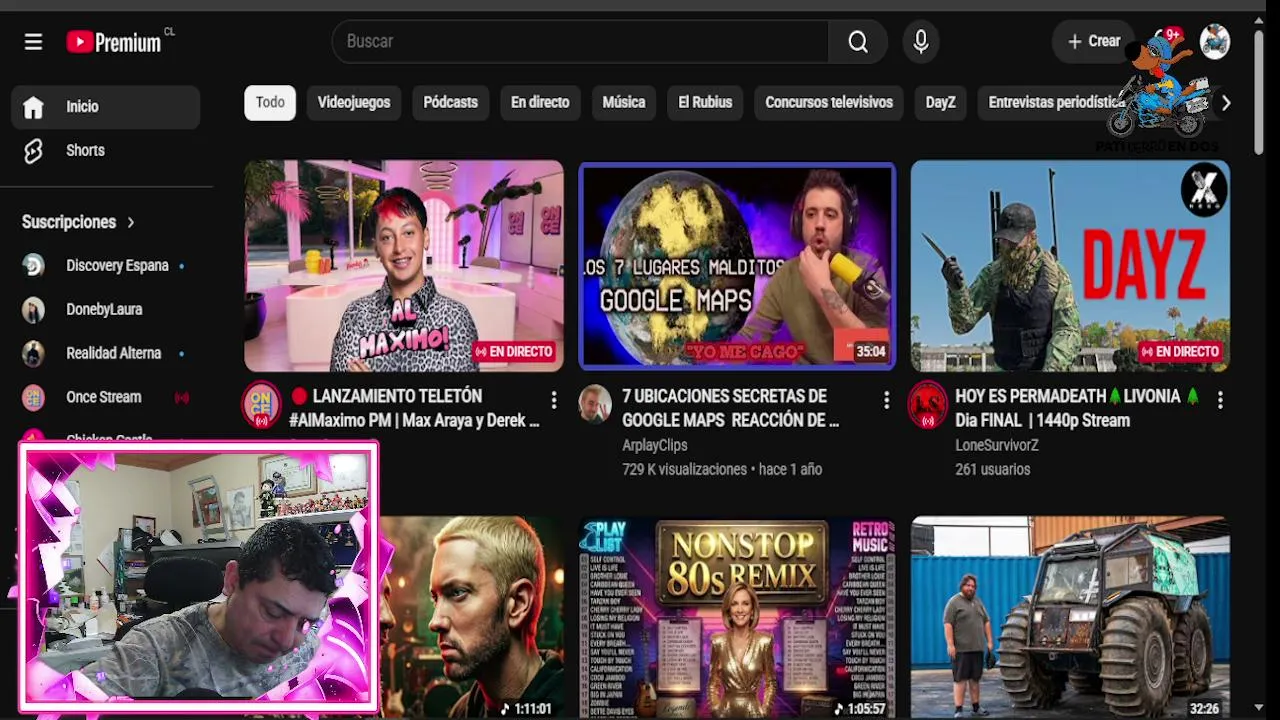The image size is (1280, 720).
Task: Click the magnifier search button
Action: point(858,41)
